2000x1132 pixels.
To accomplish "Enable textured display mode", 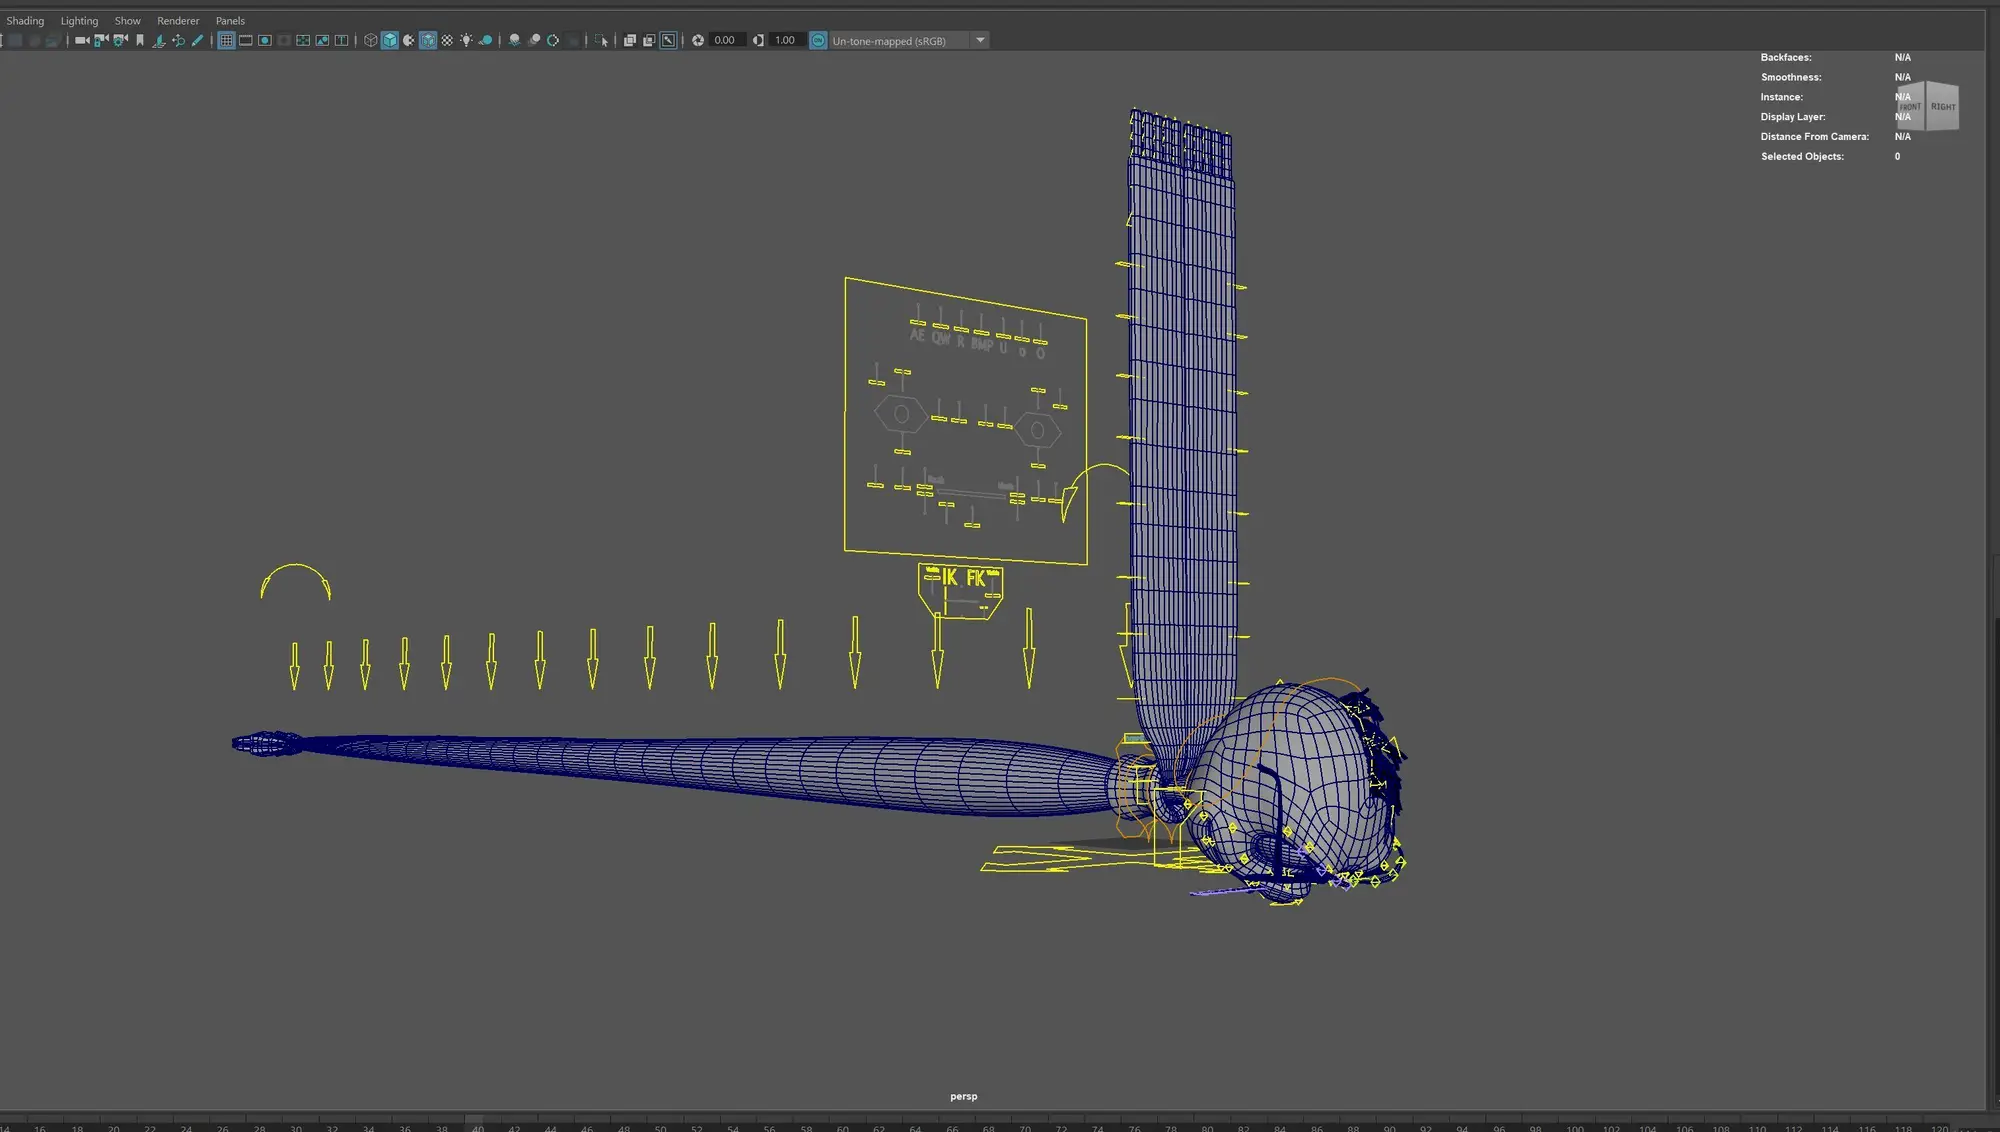I will 447,40.
